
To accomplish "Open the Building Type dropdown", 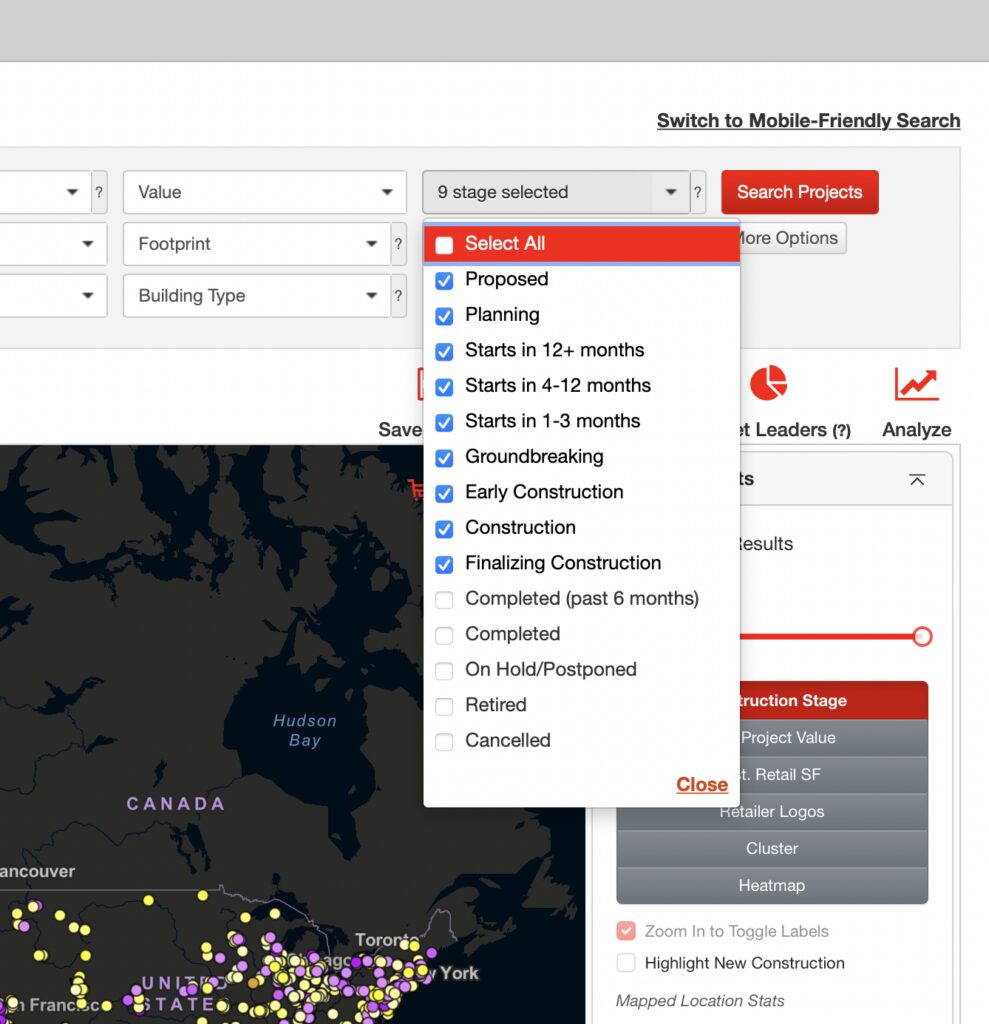I will [256, 296].
